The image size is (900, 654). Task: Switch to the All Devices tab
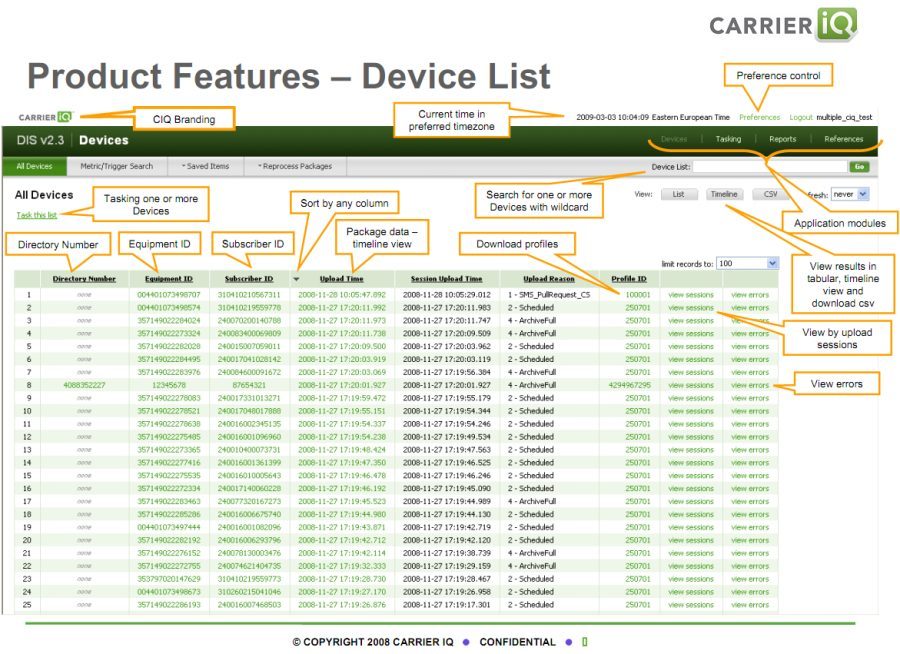[x=34, y=166]
